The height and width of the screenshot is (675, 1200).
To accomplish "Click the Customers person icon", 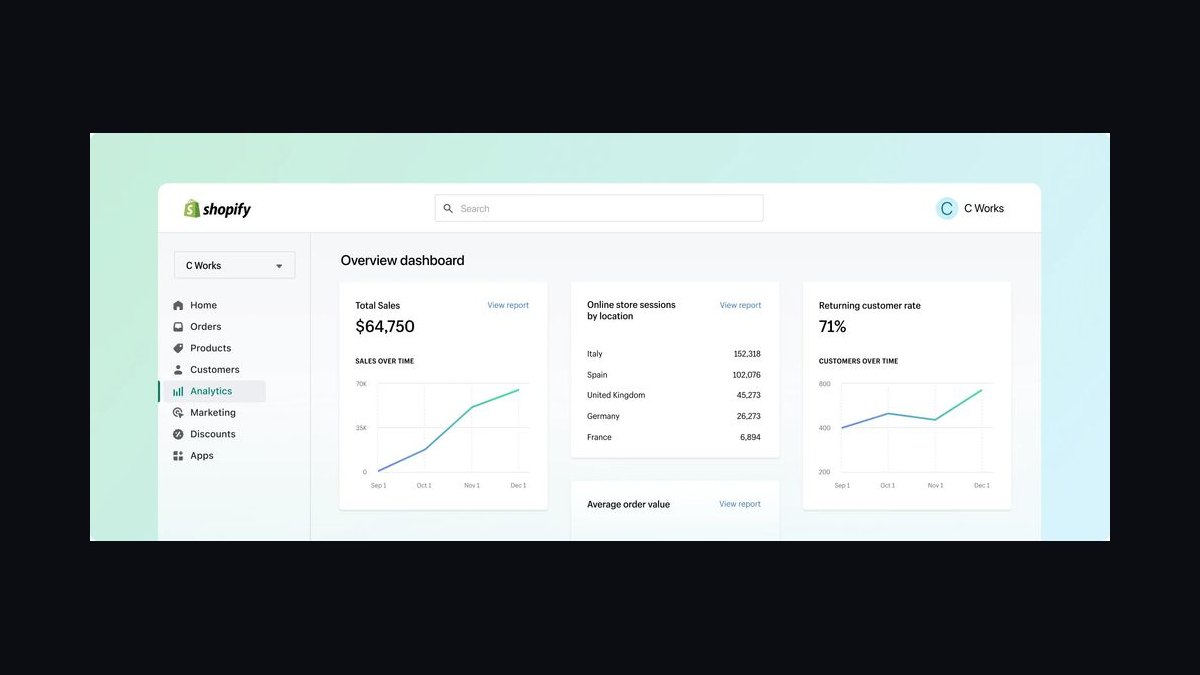I will [178, 370].
